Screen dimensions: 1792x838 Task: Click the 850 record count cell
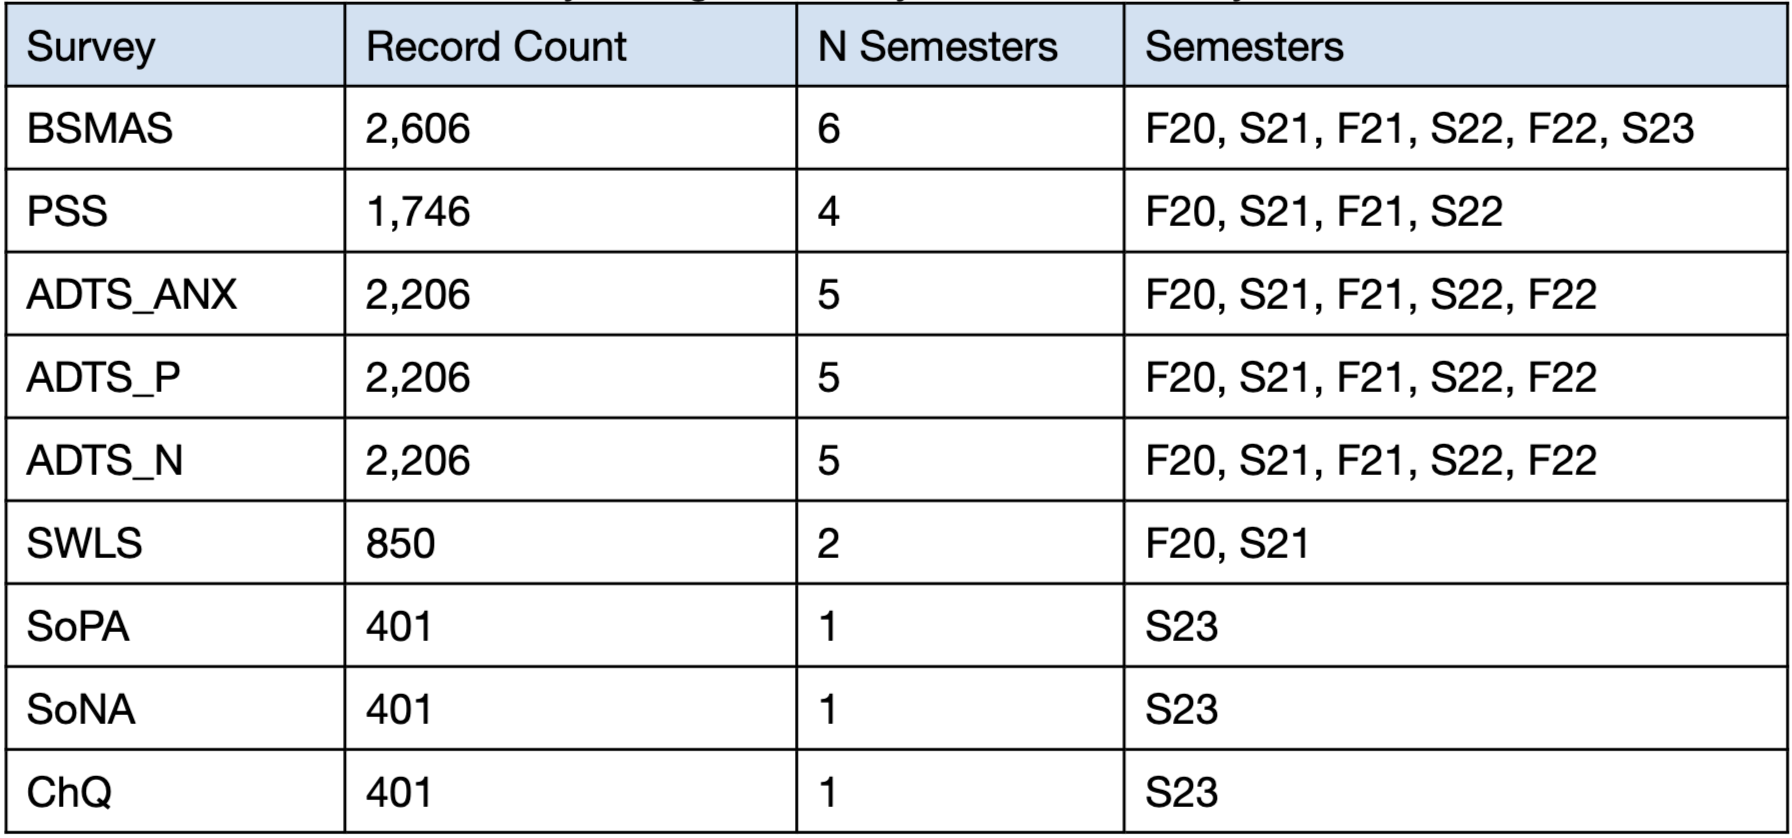pyautogui.click(x=570, y=543)
